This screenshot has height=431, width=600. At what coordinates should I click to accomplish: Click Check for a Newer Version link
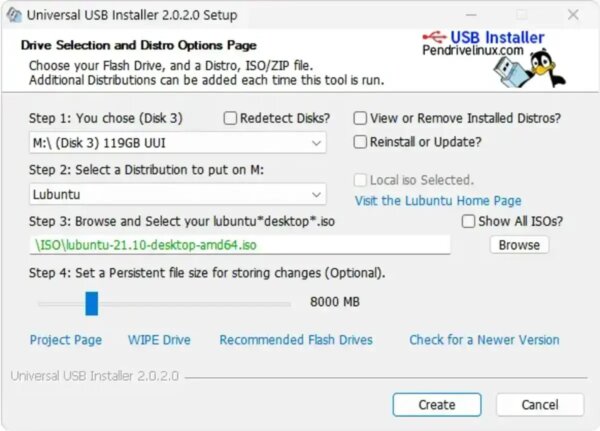coord(484,340)
